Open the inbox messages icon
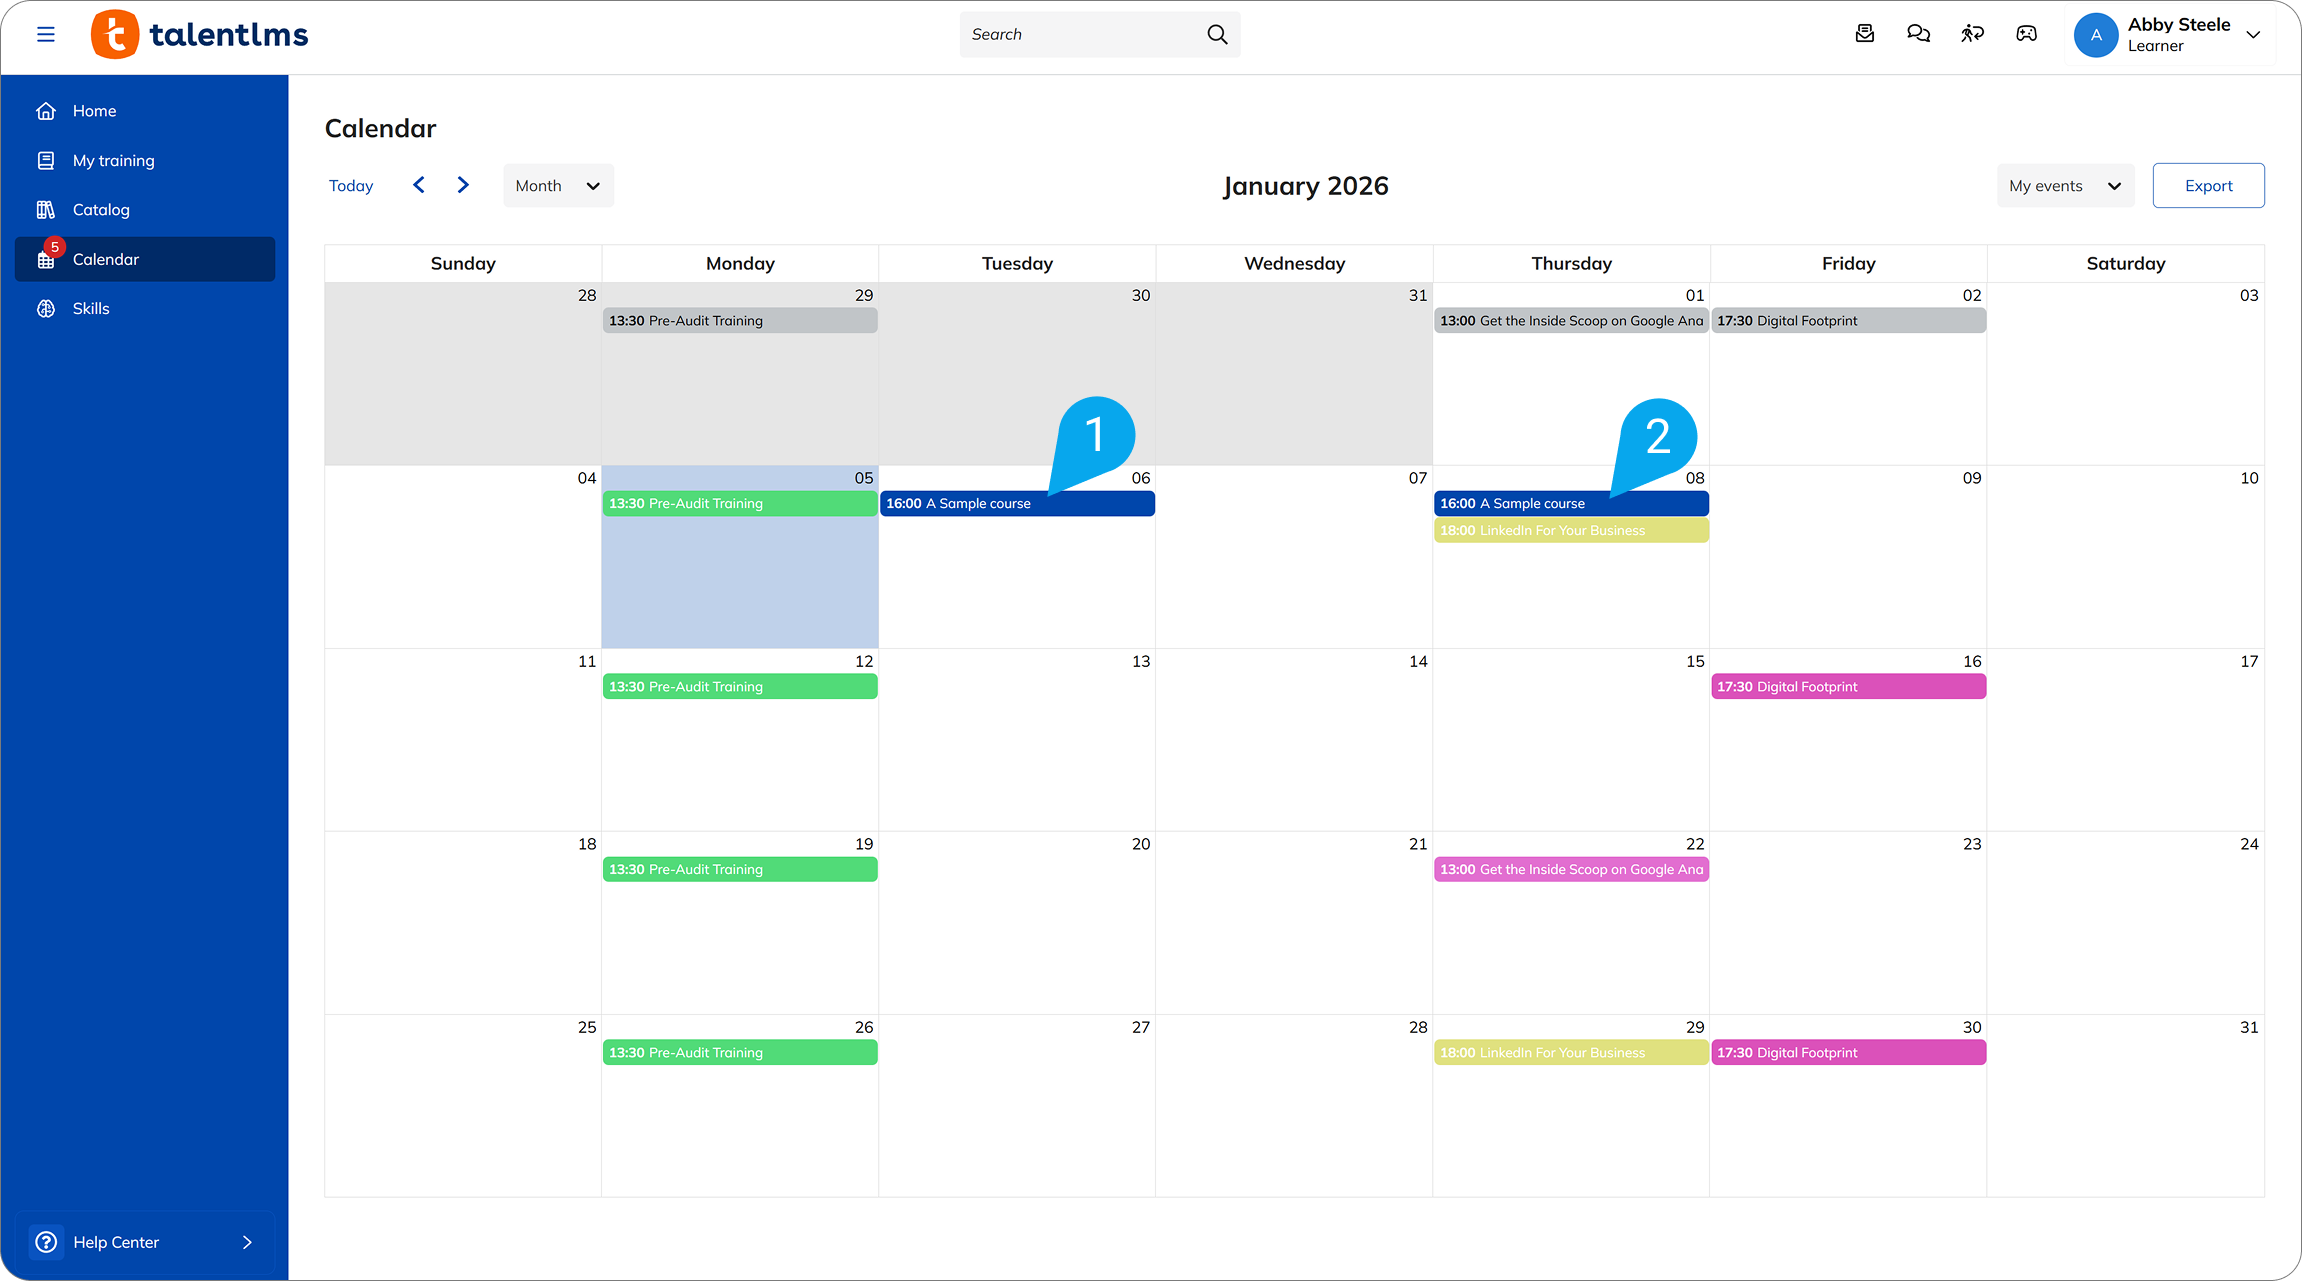The image size is (2302, 1281). coord(1864,33)
